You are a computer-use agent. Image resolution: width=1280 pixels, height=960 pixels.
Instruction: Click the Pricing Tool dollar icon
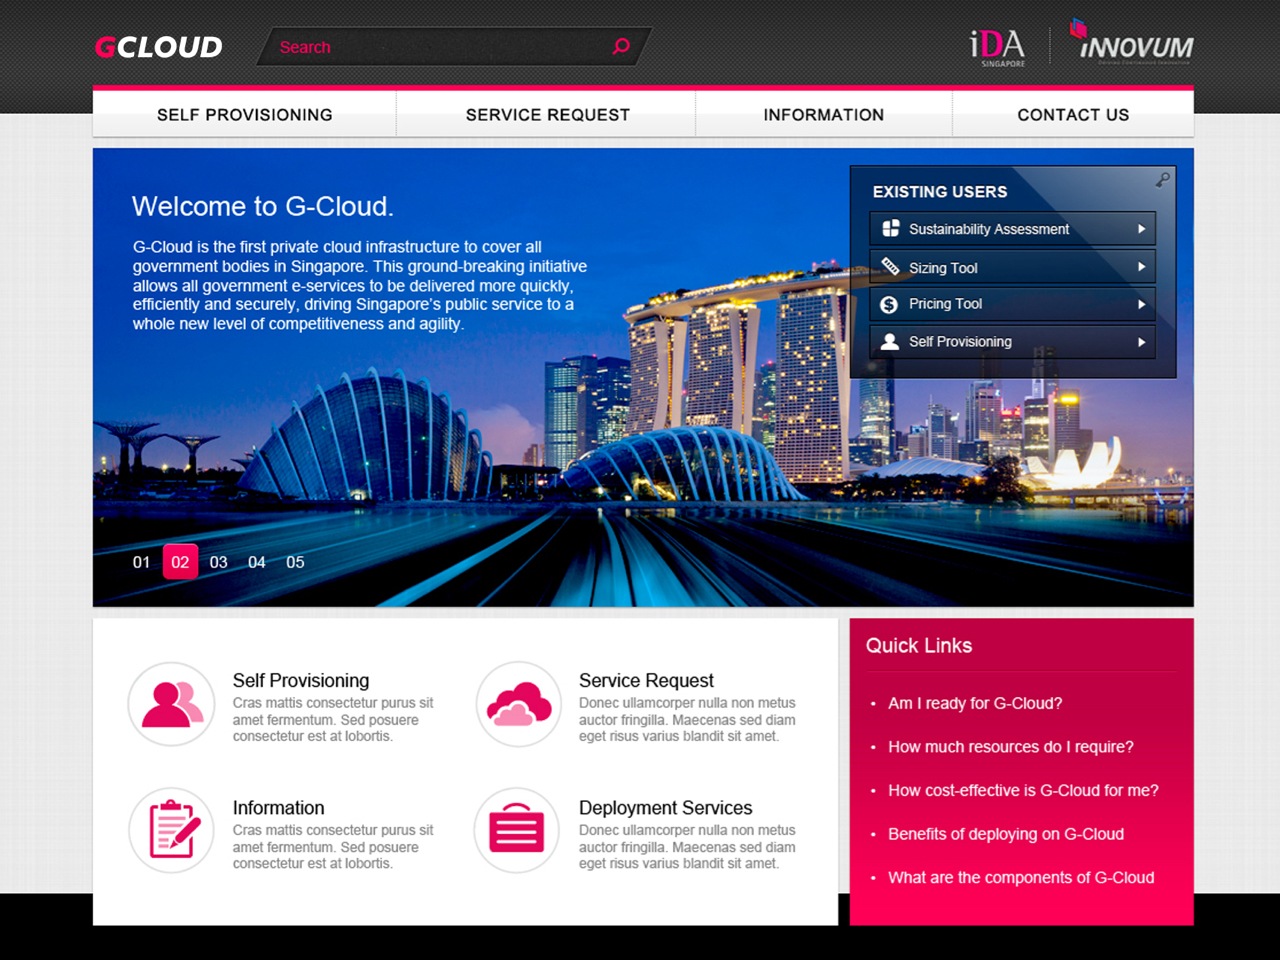pyautogui.click(x=889, y=304)
